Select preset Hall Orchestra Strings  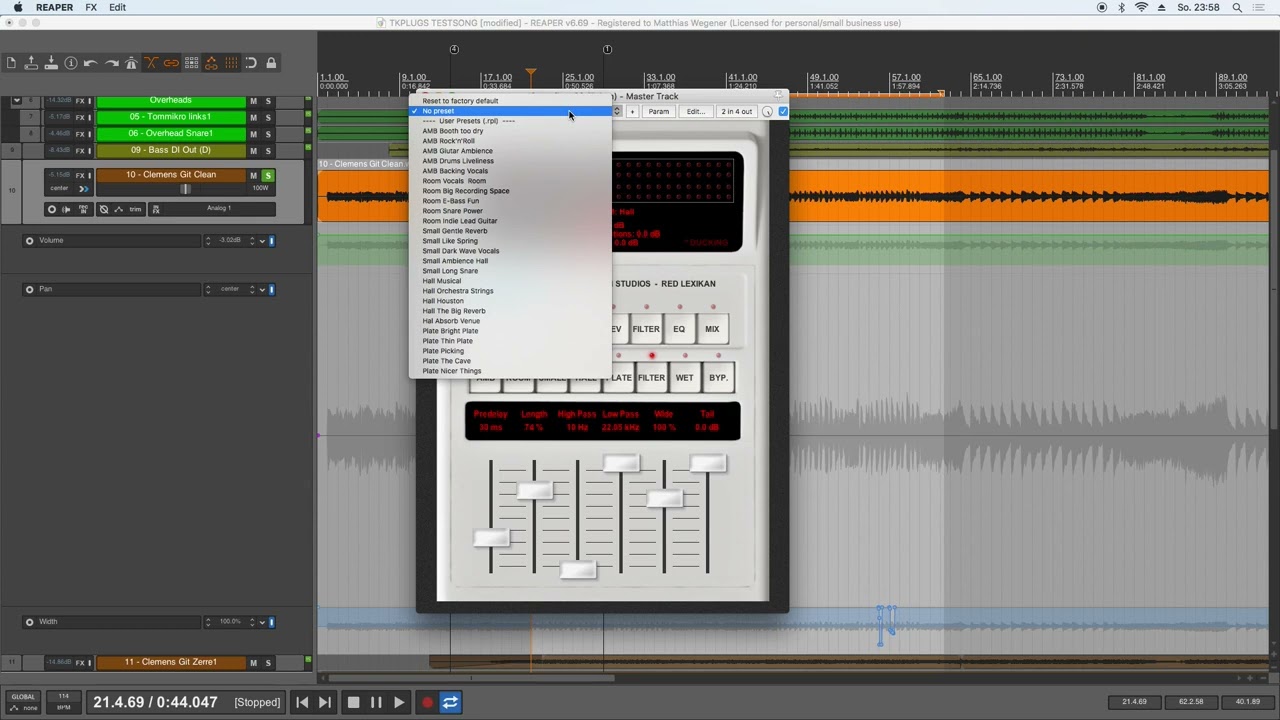(458, 291)
